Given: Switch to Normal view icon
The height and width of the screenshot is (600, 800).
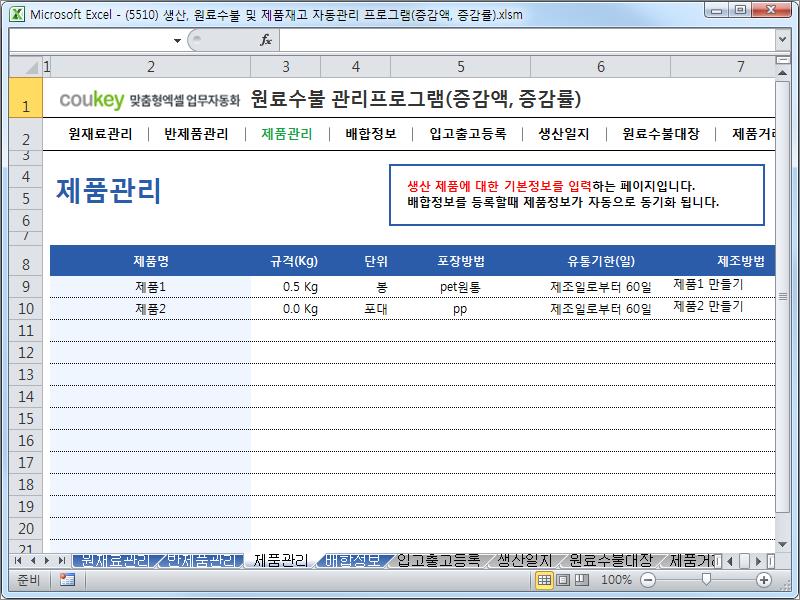Looking at the screenshot, I should pos(544,580).
